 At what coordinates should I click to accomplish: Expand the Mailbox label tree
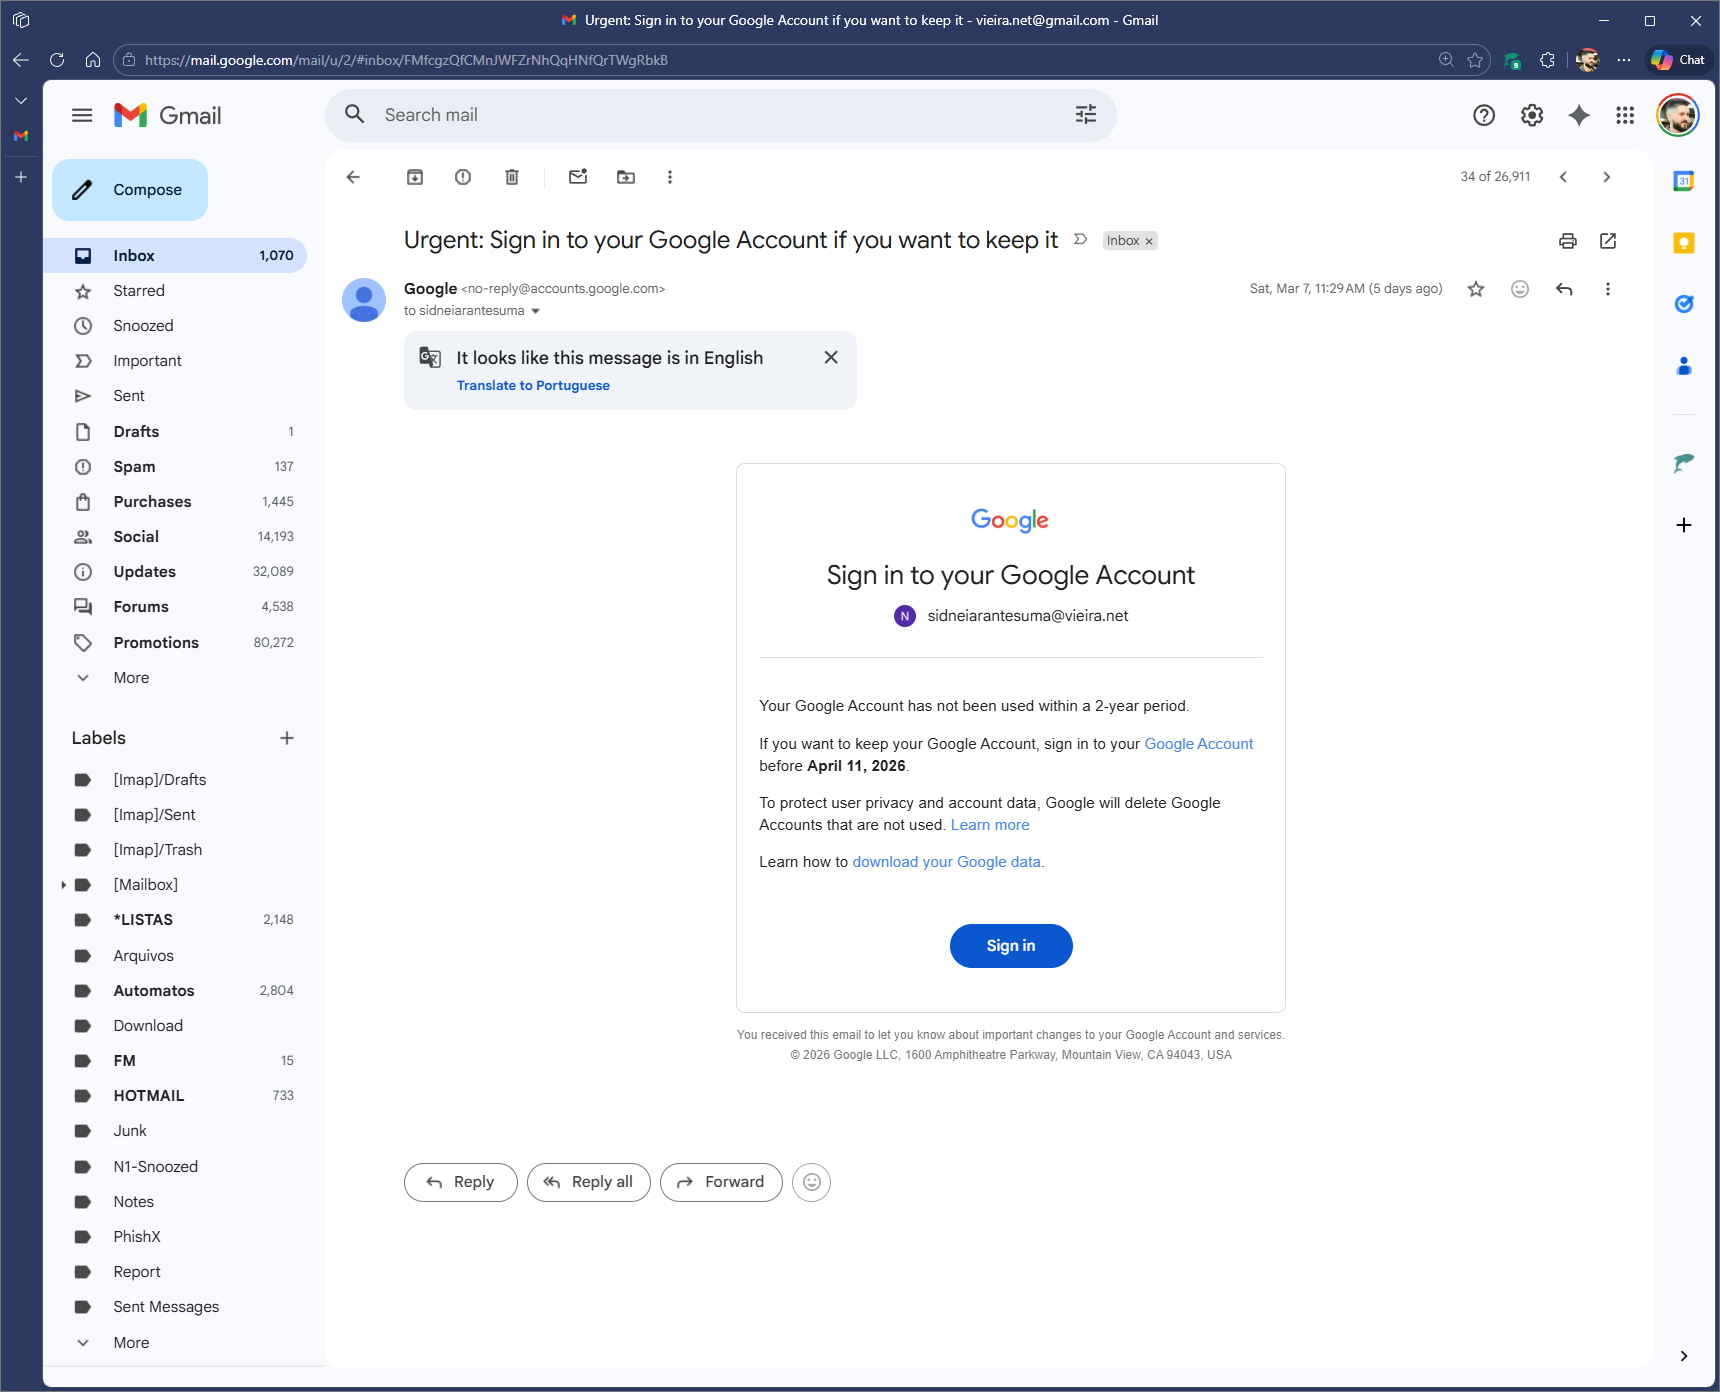(64, 884)
